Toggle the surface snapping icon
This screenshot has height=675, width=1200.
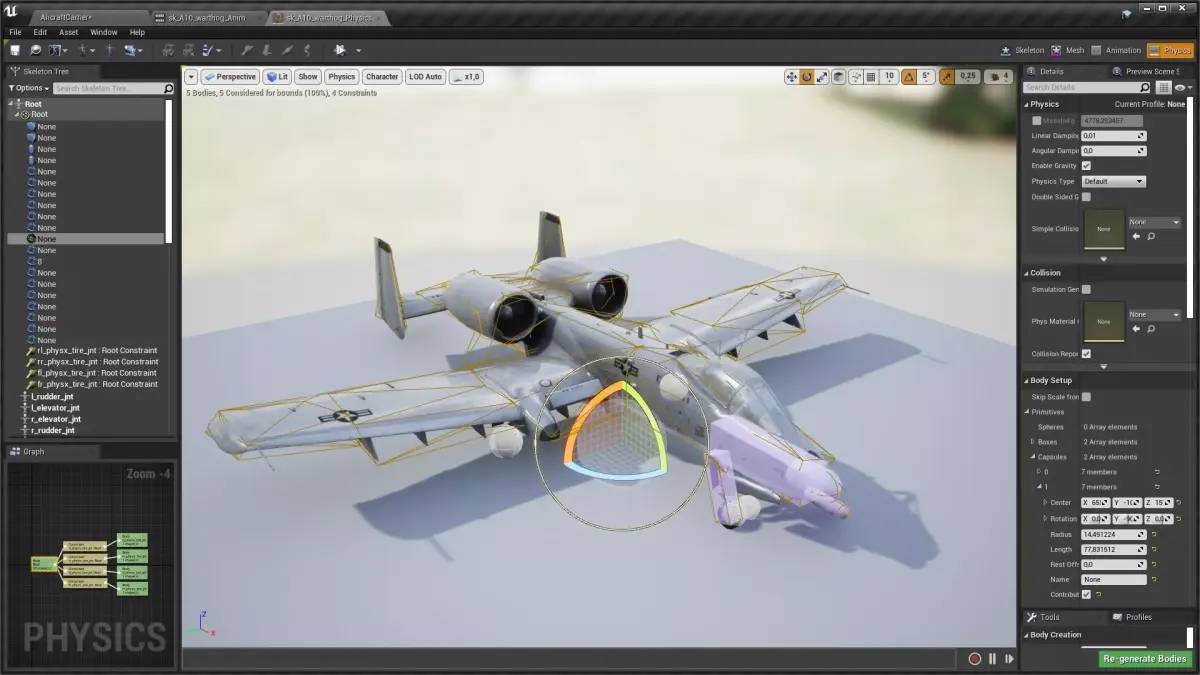point(856,77)
